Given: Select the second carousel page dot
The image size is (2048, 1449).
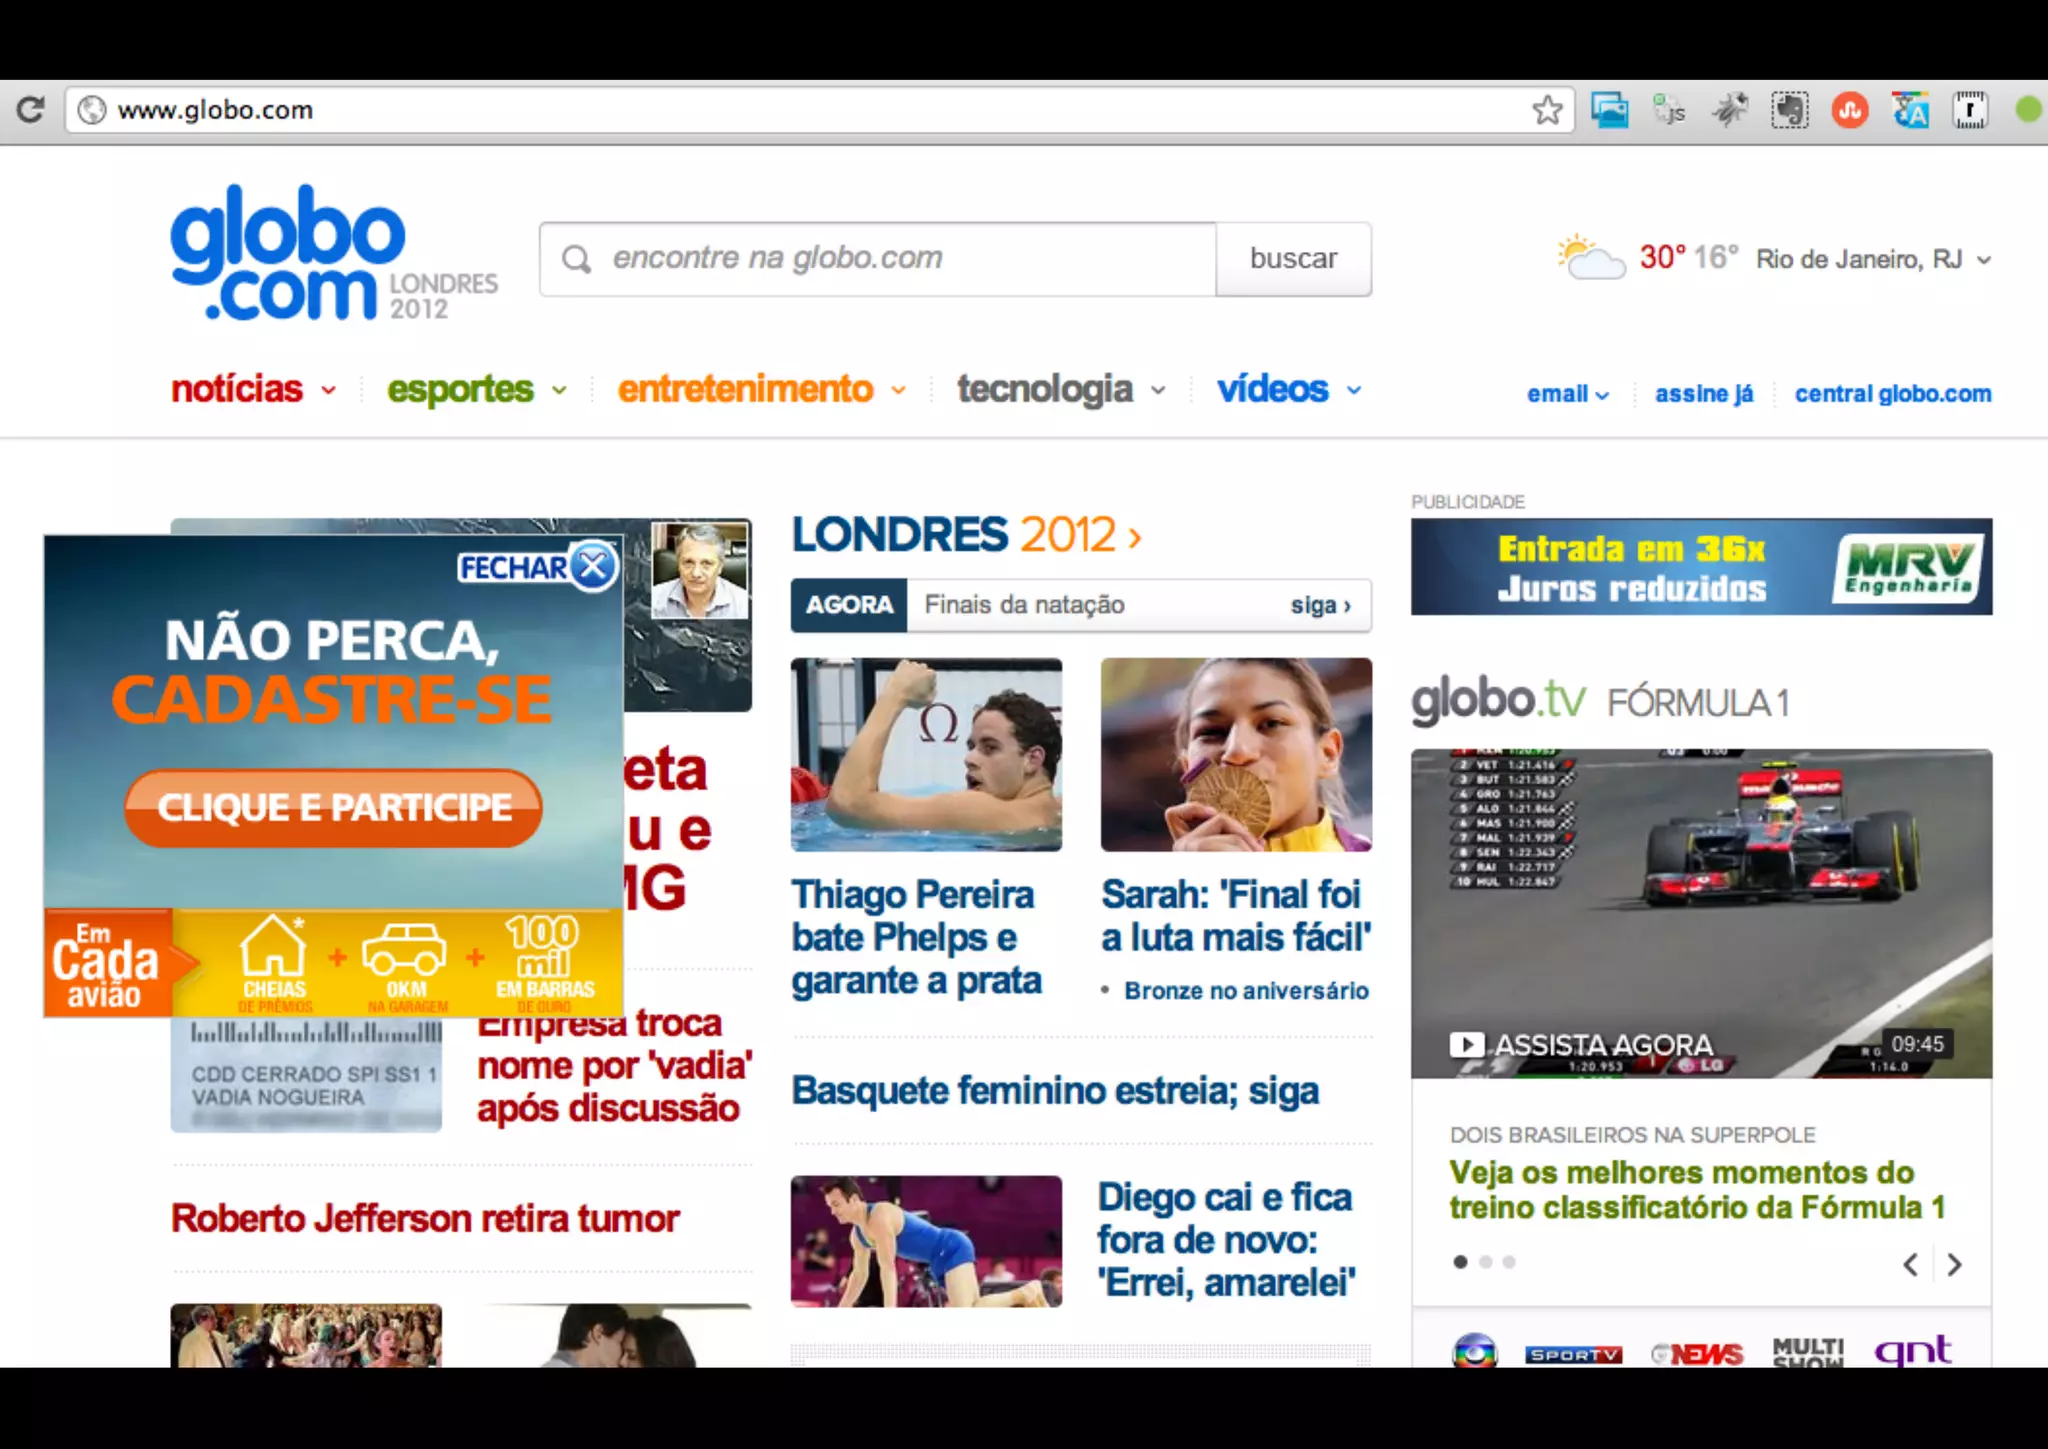Looking at the screenshot, I should pyautogui.click(x=1485, y=1262).
